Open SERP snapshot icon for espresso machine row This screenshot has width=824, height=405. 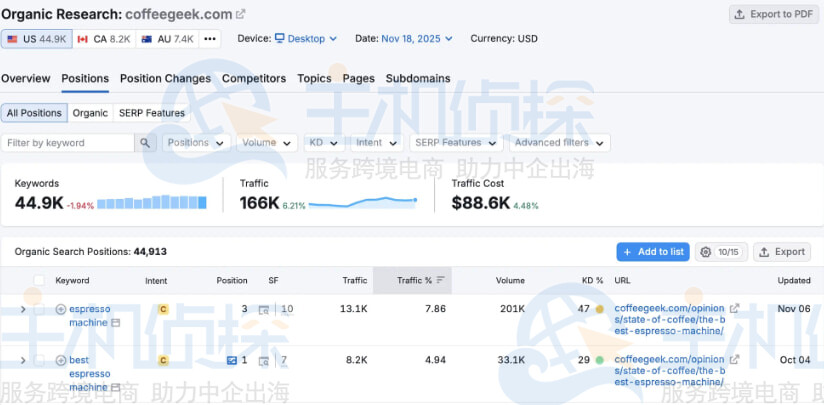tap(264, 310)
